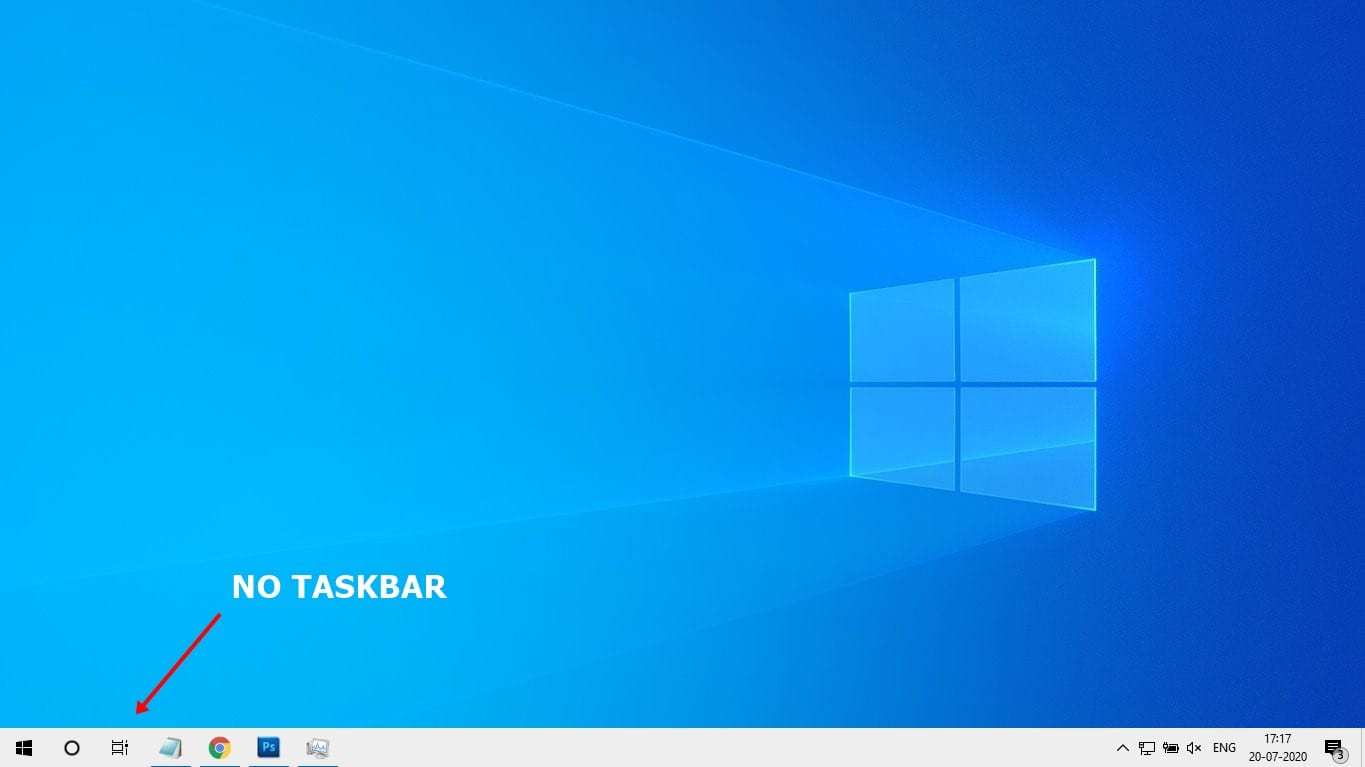Open the image viewer app on taskbar

[318, 748]
